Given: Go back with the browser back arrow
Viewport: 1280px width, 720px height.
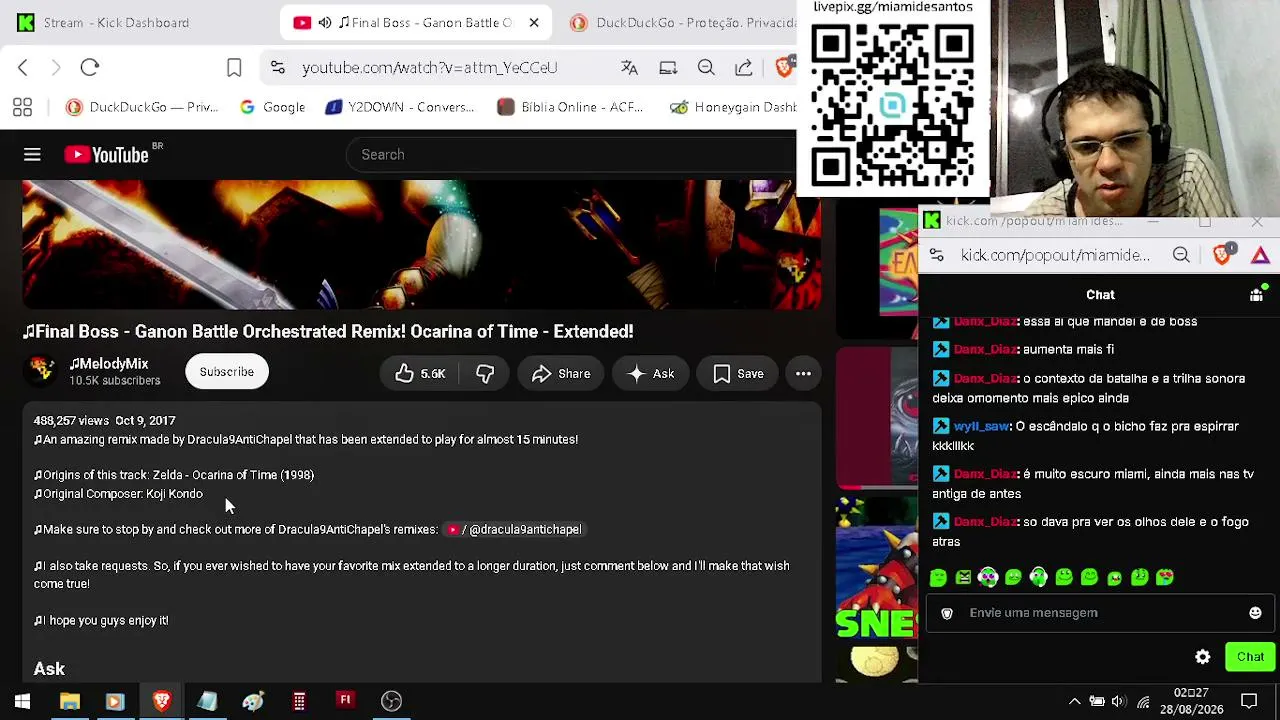Looking at the screenshot, I should click(23, 67).
